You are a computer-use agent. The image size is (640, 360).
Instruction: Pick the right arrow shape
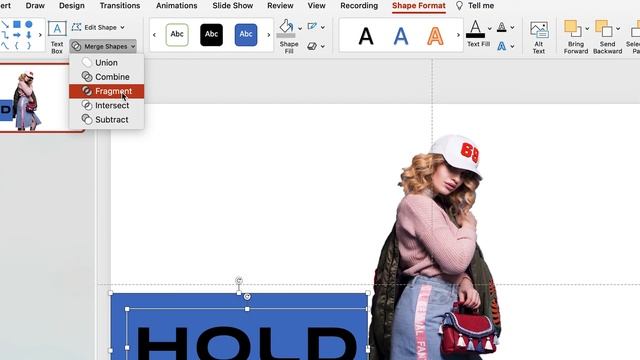pyautogui.click(x=17, y=35)
